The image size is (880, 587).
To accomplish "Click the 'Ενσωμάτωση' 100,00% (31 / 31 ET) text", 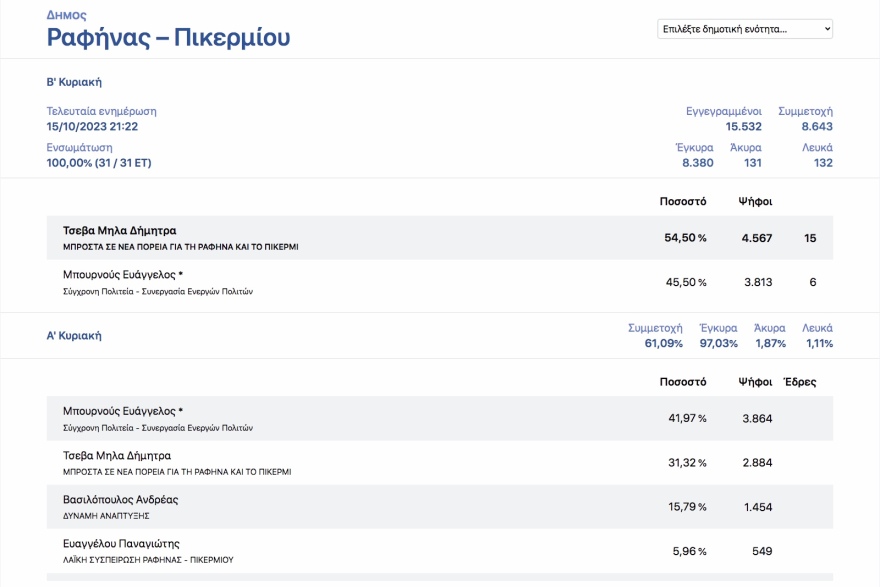I will (x=99, y=163).
